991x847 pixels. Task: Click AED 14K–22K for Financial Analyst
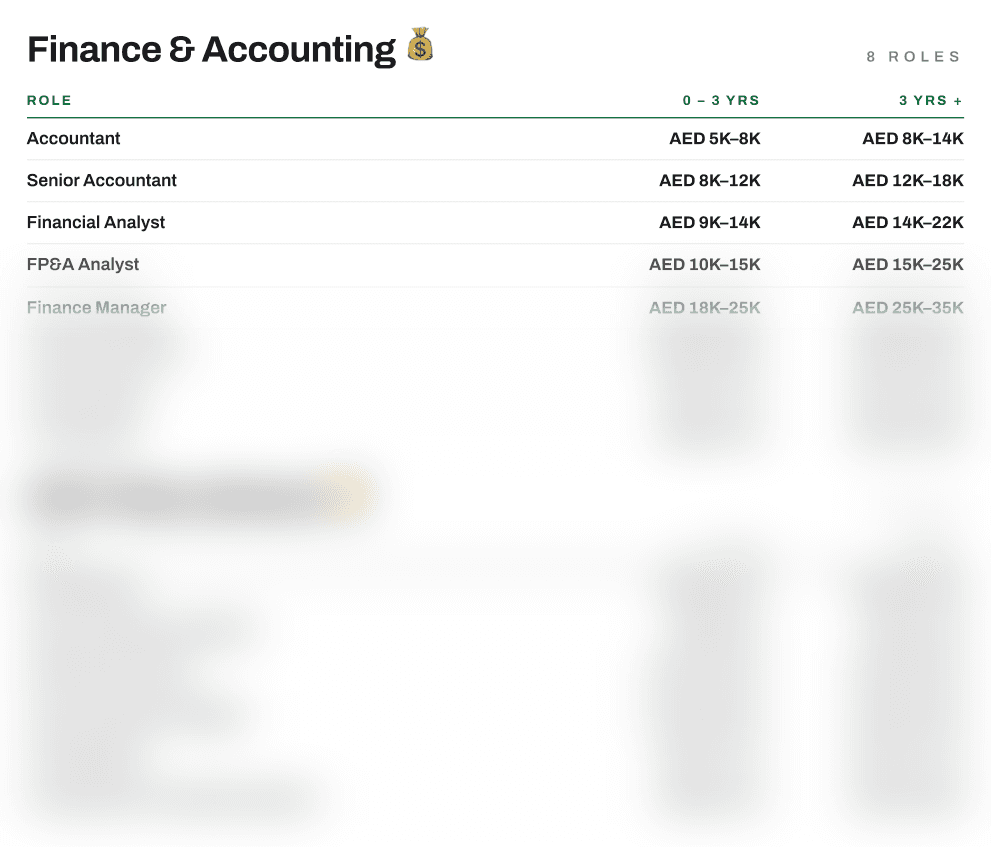[x=908, y=222]
